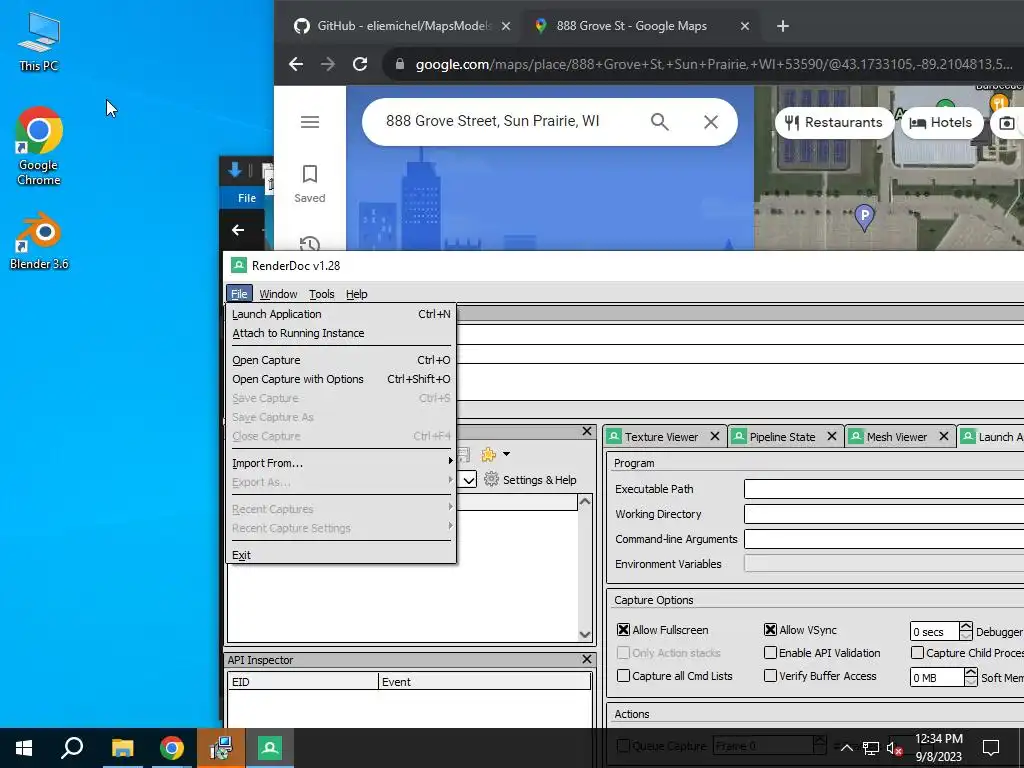Open RenderDoc Tools menu
Screen dimensions: 1024x768
click(x=321, y=294)
